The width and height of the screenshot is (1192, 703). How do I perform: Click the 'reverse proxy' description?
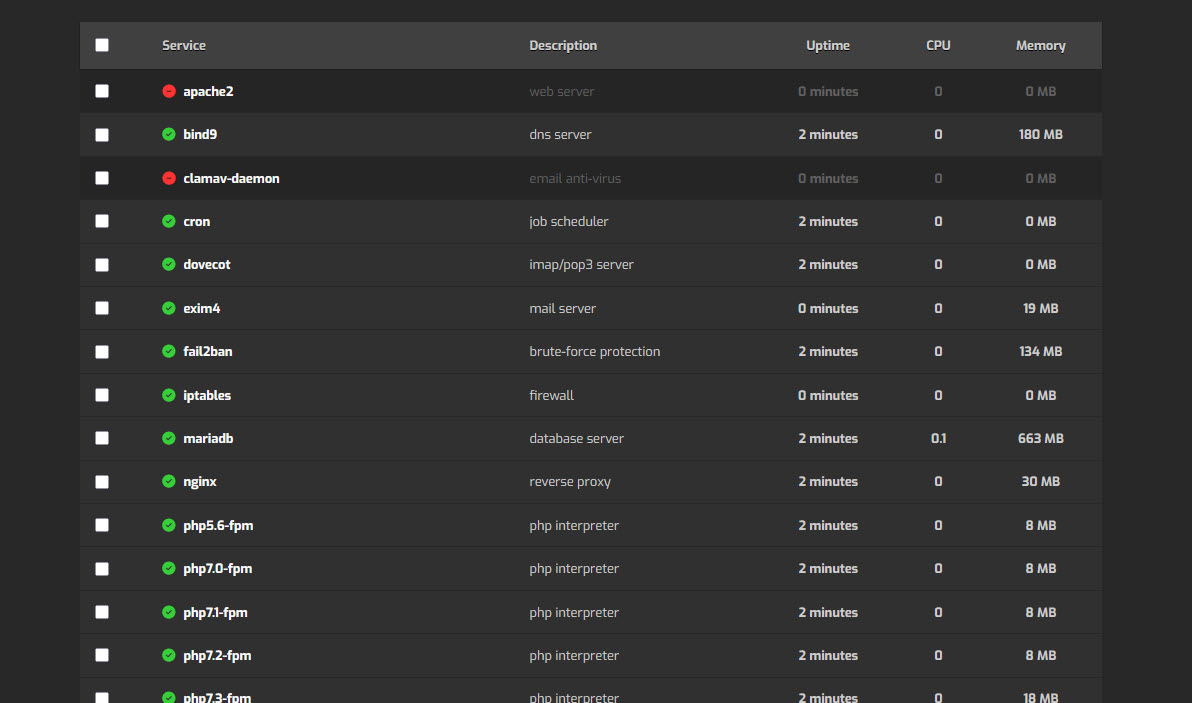tap(570, 482)
